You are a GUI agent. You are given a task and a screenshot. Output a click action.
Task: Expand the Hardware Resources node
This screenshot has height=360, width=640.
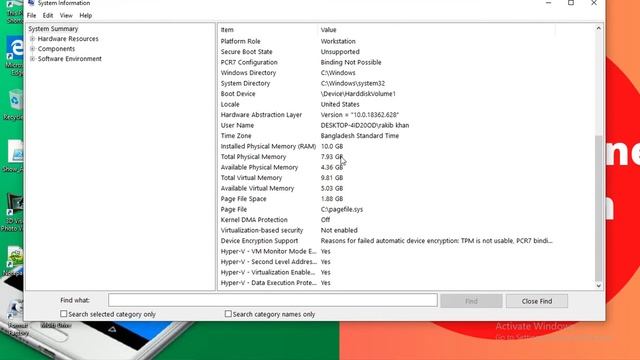33,39
